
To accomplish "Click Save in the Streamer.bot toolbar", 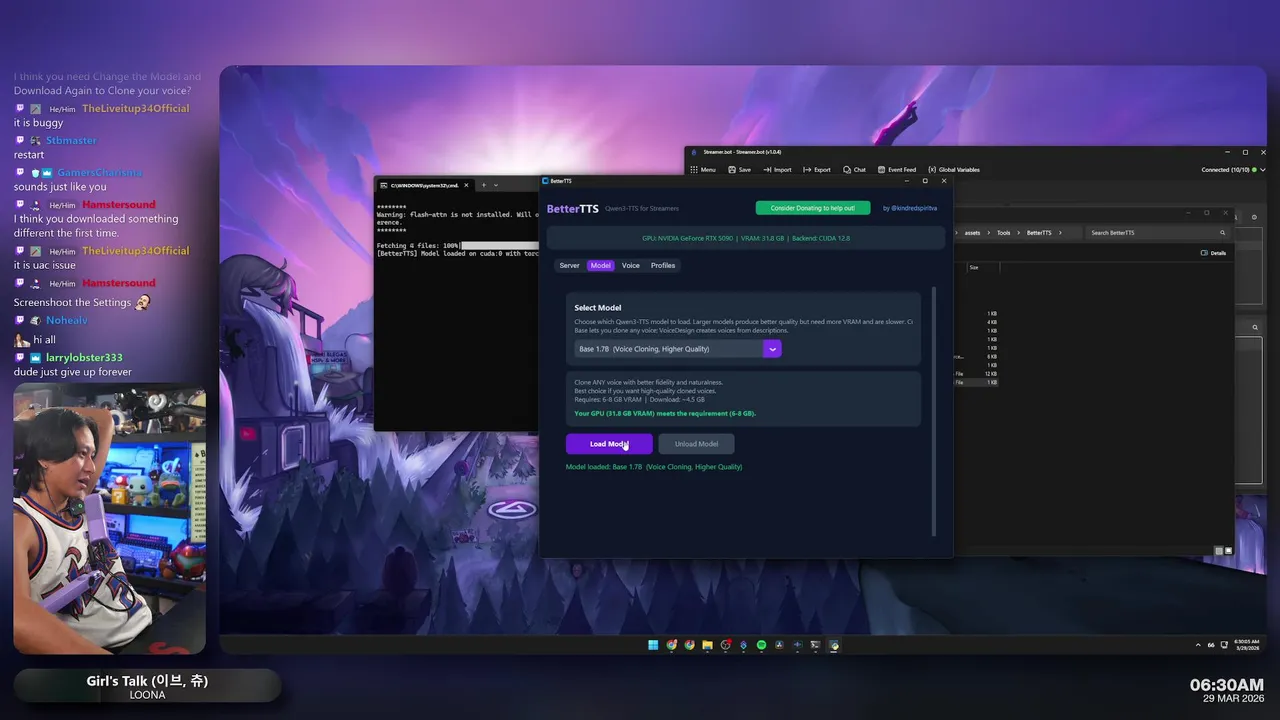I will 740,170.
